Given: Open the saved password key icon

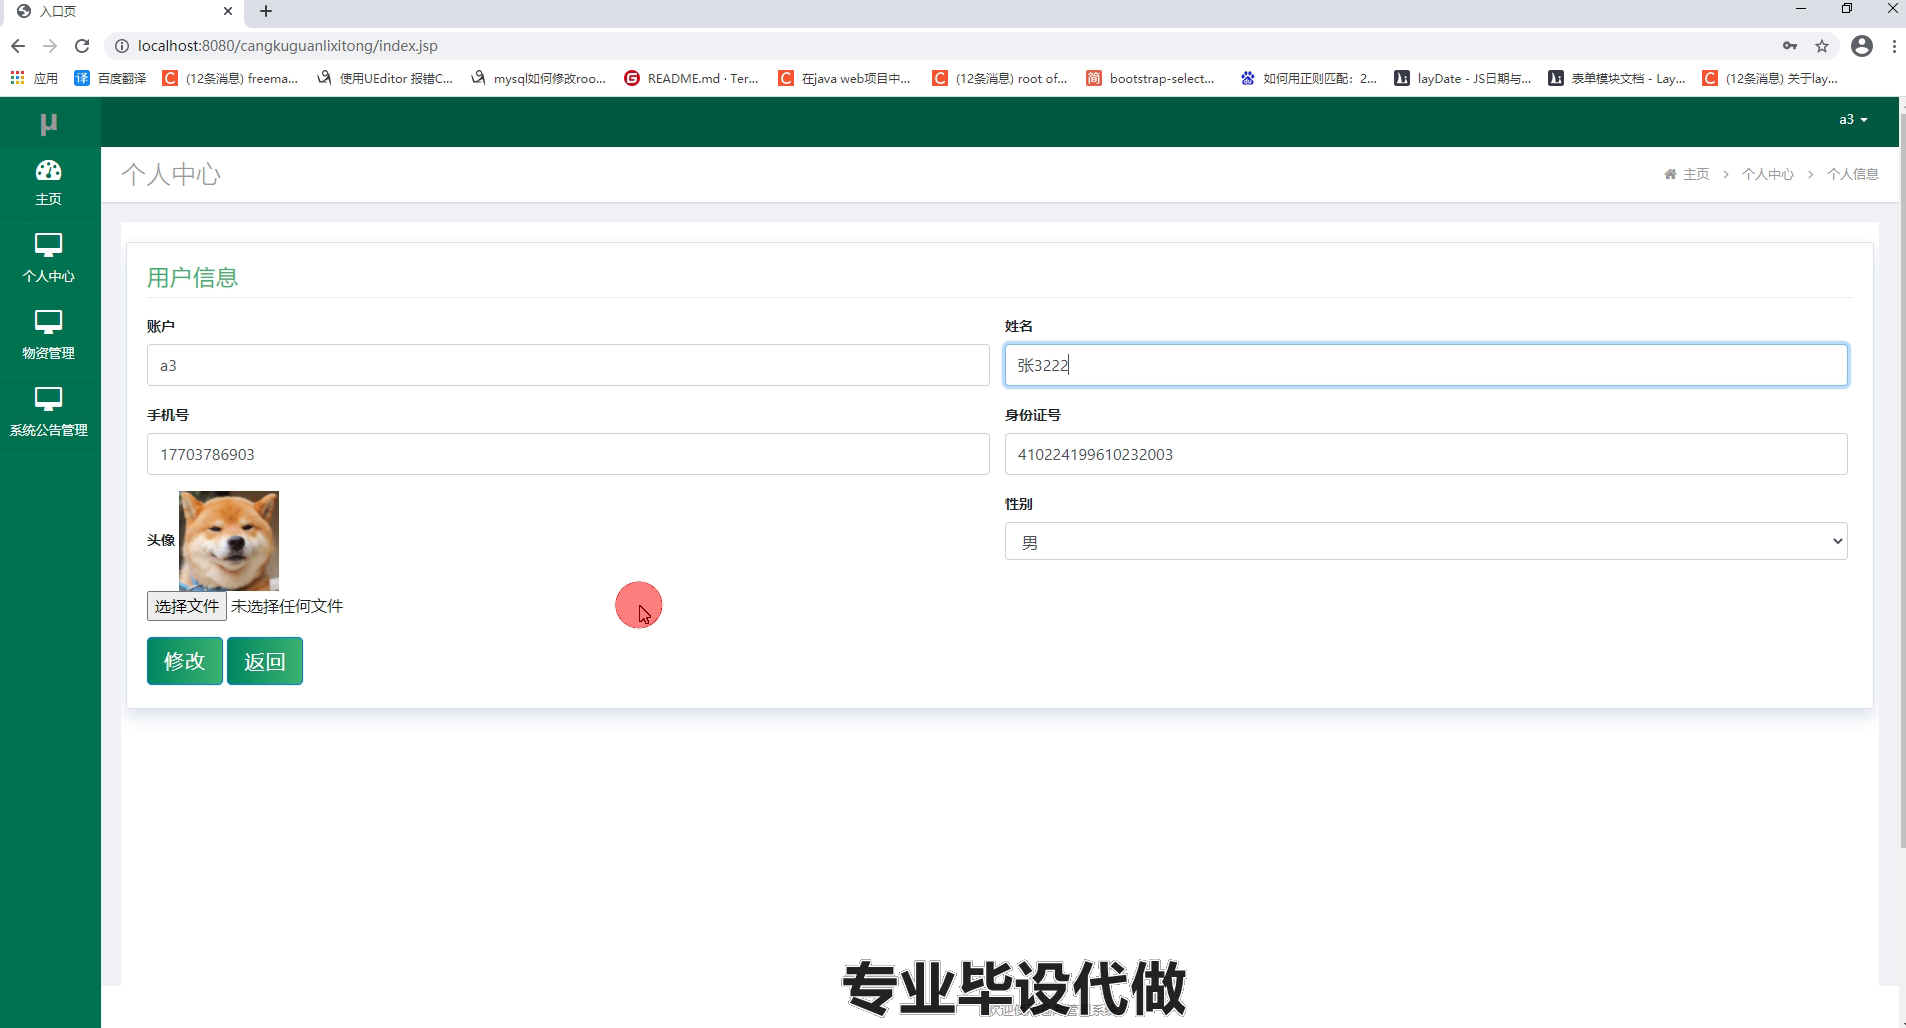Looking at the screenshot, I should [x=1790, y=46].
